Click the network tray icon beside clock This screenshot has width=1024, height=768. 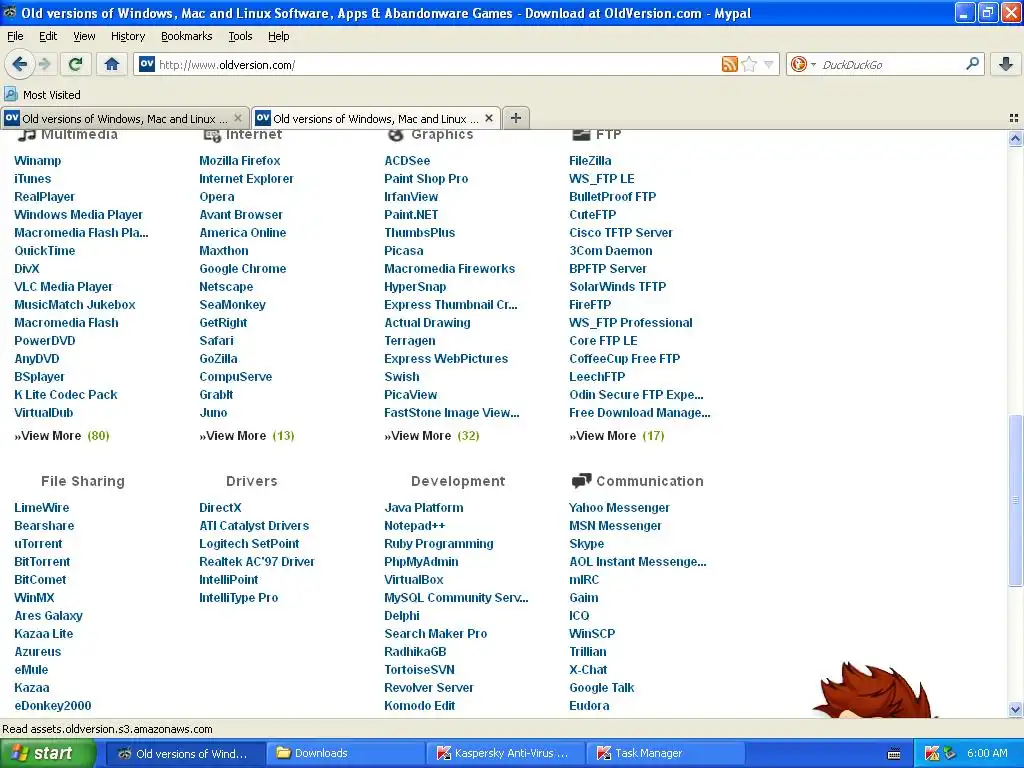click(950, 753)
